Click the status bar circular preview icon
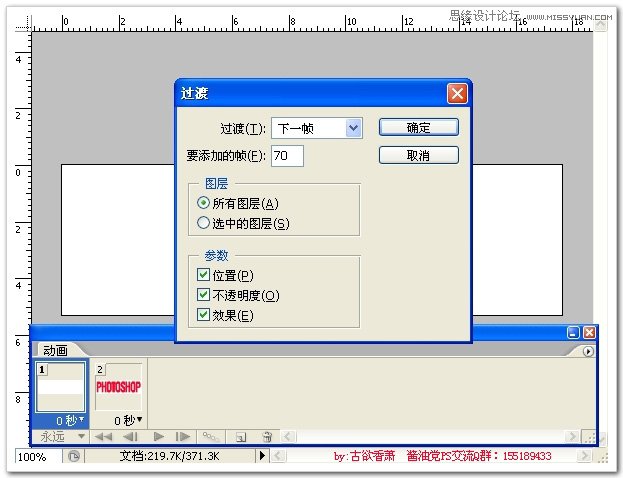This screenshot has width=623, height=478. coord(74,456)
